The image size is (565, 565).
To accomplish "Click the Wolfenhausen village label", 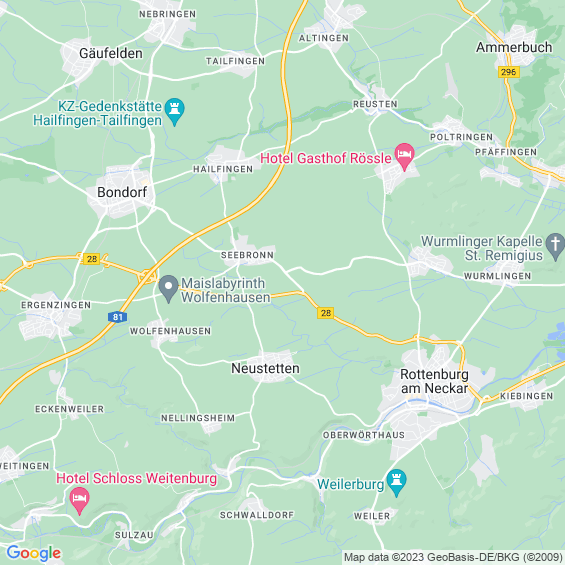I will click(x=170, y=331).
